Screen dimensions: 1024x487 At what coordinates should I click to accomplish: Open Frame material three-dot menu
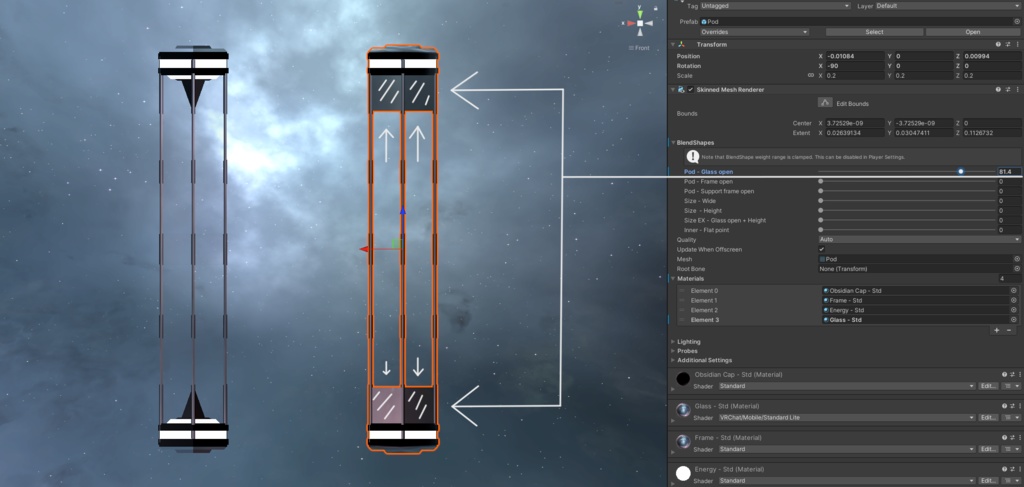1018,437
